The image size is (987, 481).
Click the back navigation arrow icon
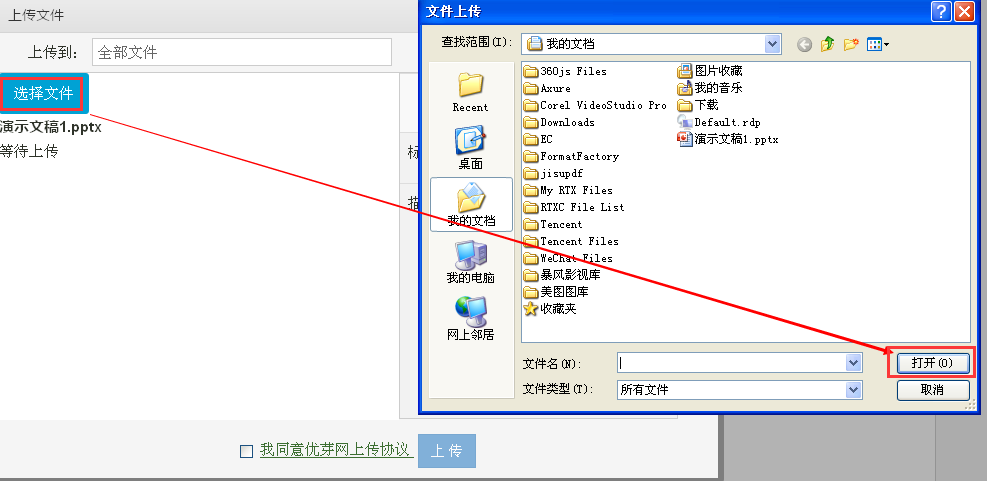tap(804, 44)
